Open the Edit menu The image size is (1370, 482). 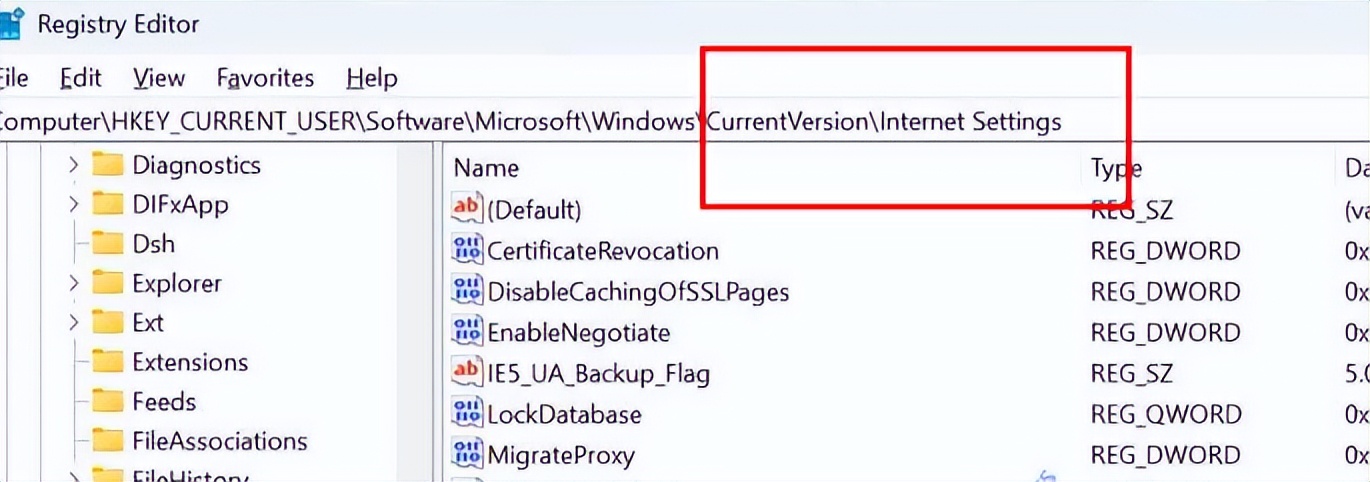(x=80, y=78)
